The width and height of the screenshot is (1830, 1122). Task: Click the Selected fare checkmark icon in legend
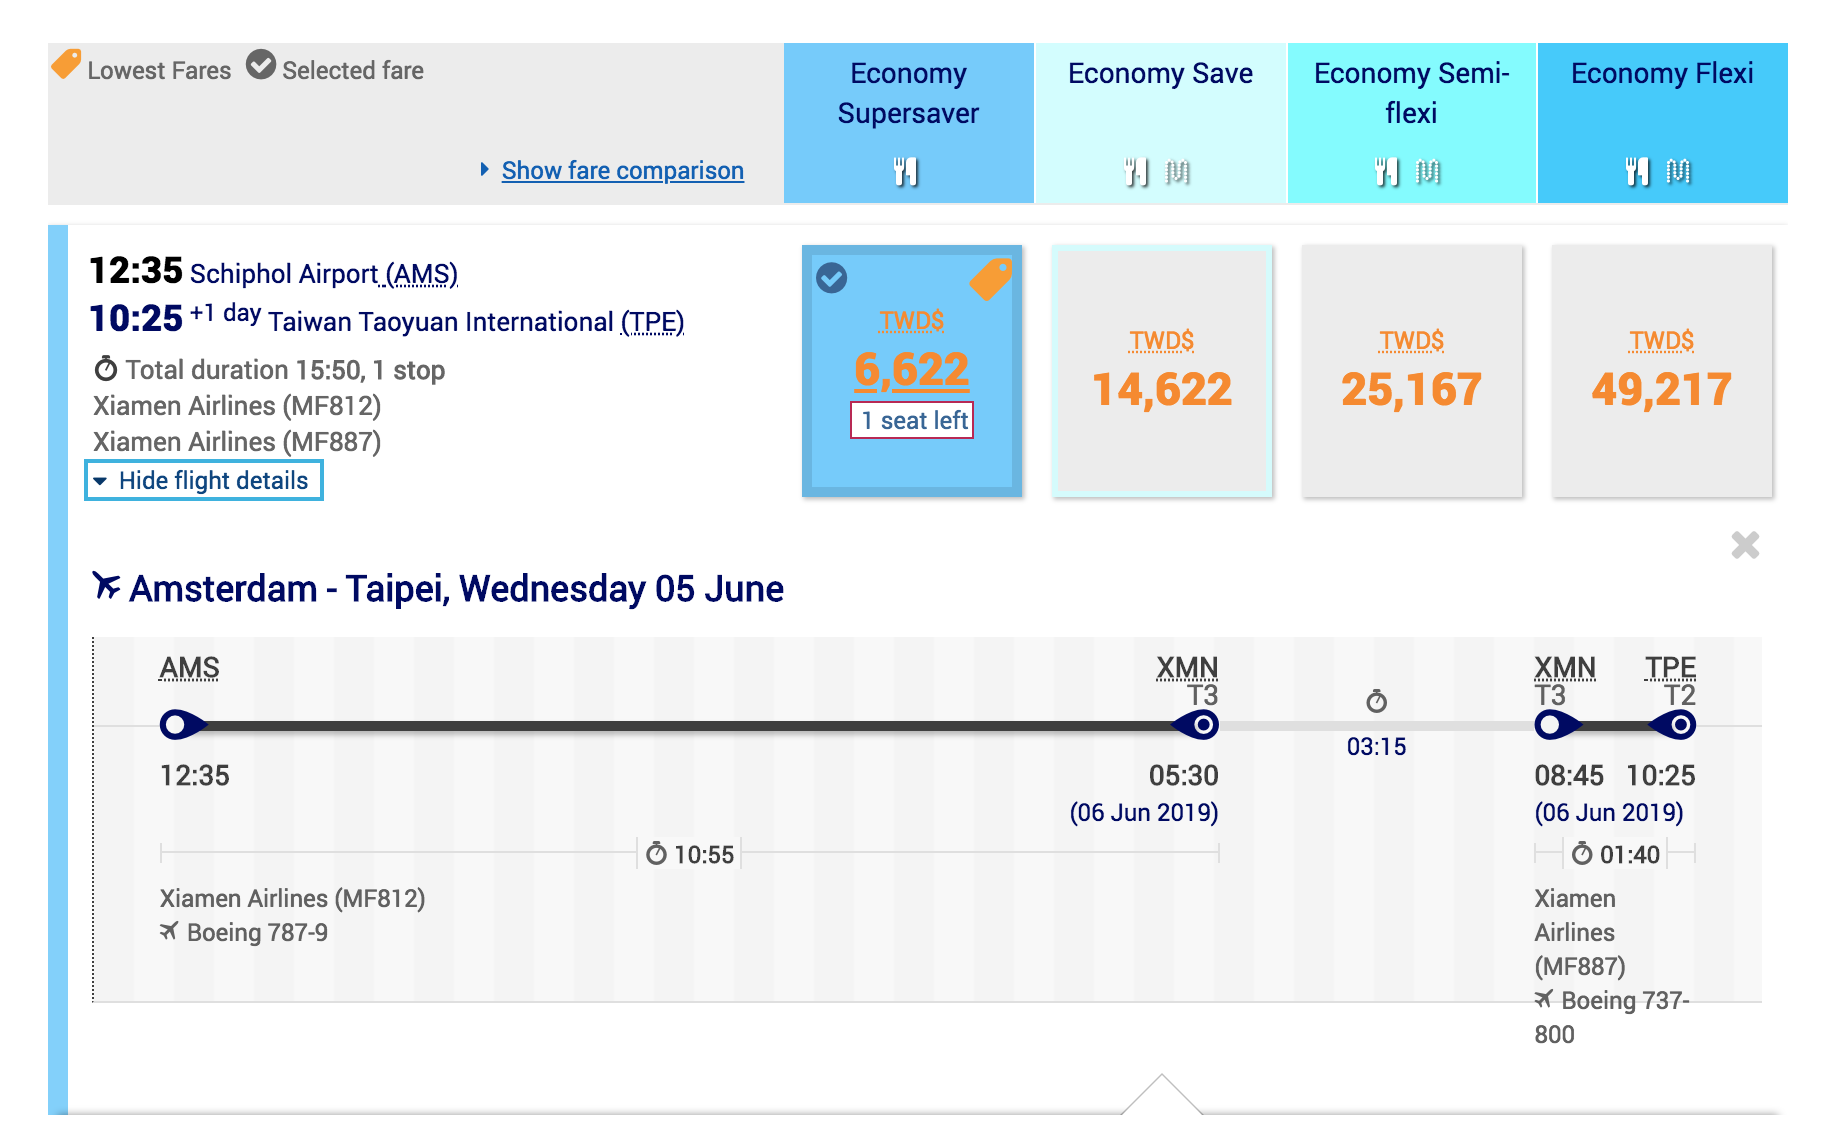click(261, 64)
